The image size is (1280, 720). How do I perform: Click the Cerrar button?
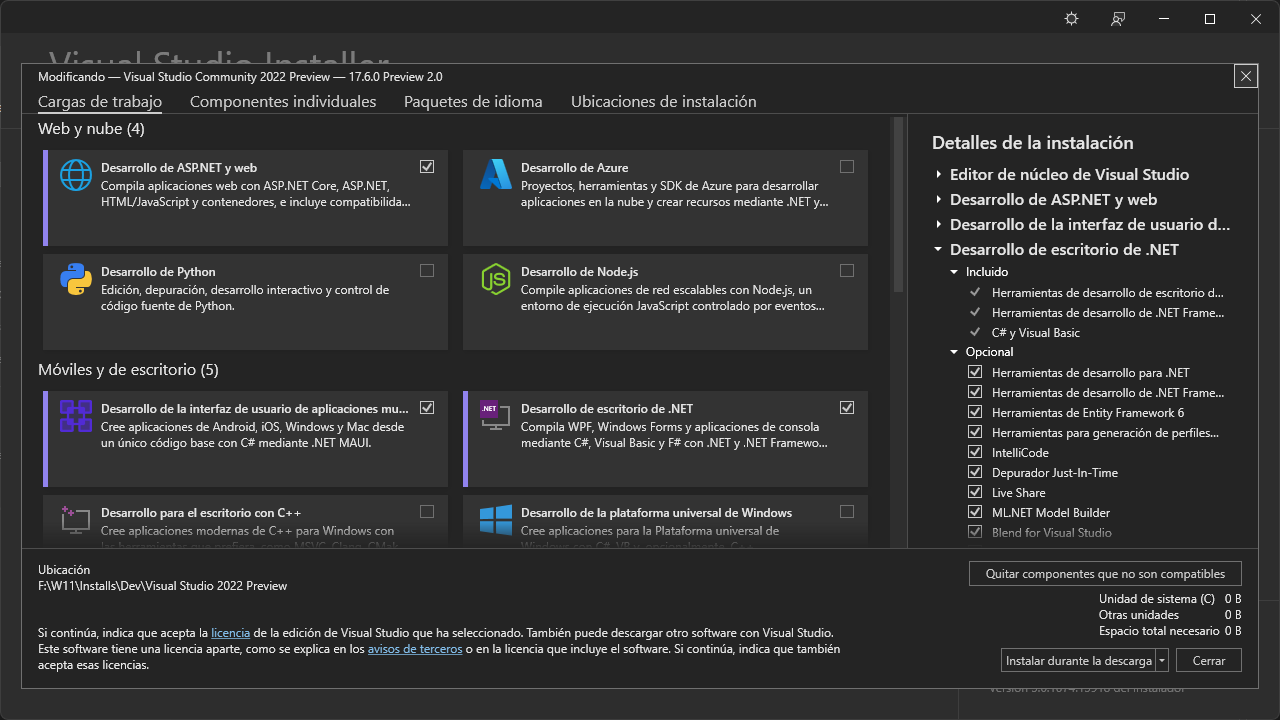click(1209, 661)
